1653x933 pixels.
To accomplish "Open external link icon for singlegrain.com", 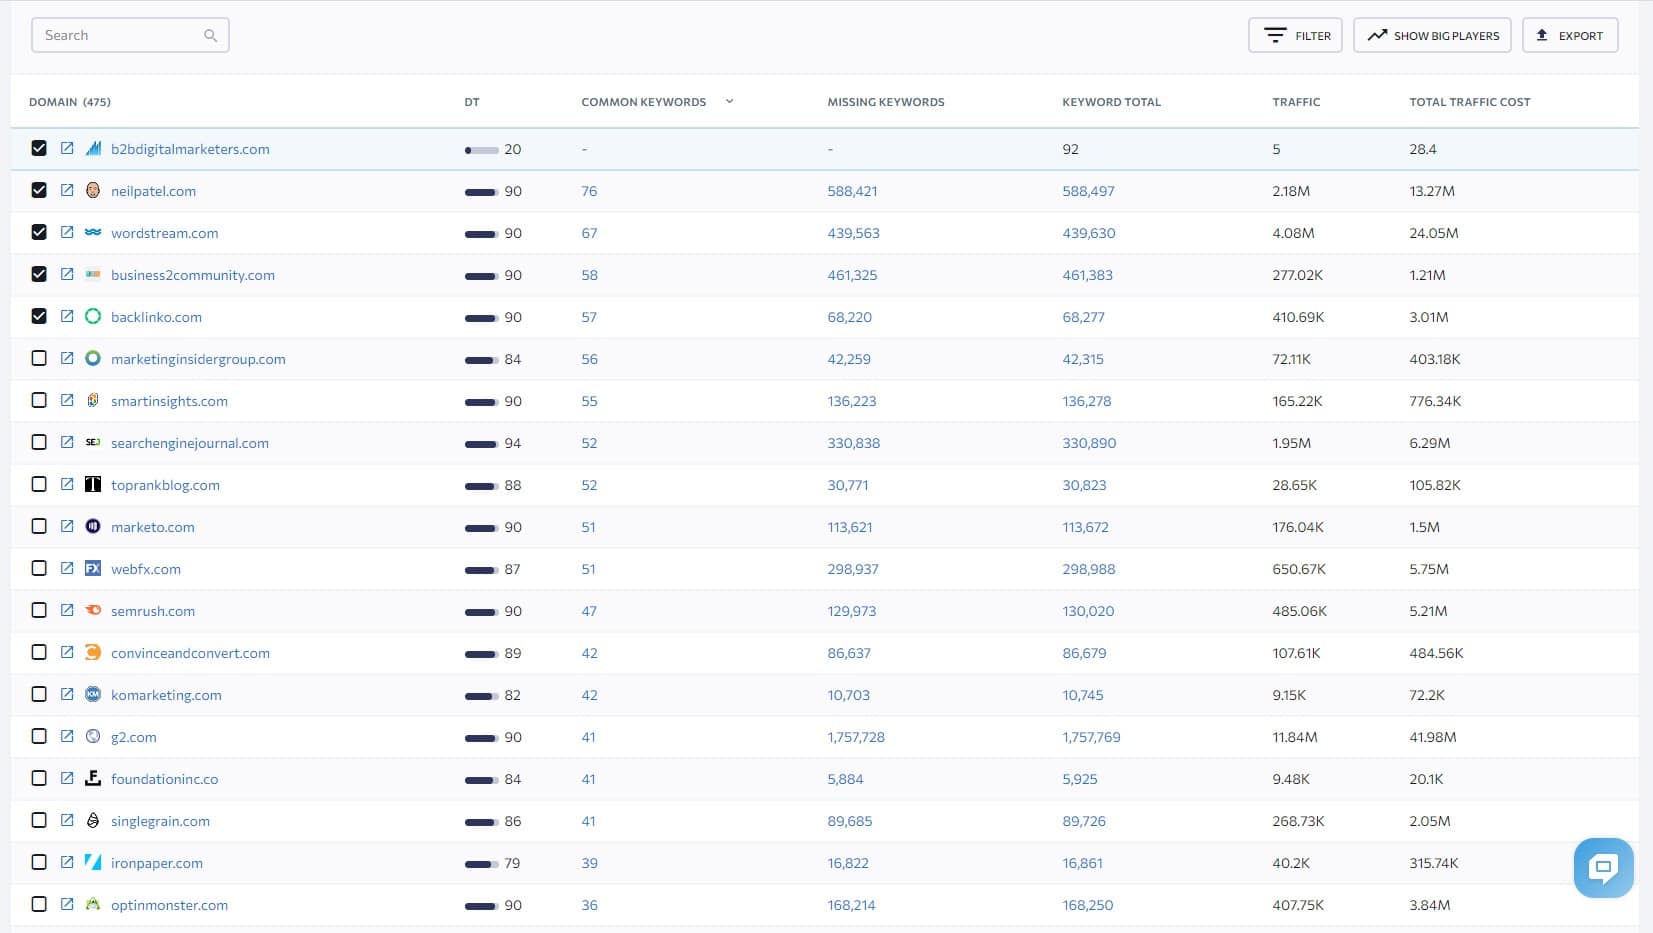I will pyautogui.click(x=67, y=820).
